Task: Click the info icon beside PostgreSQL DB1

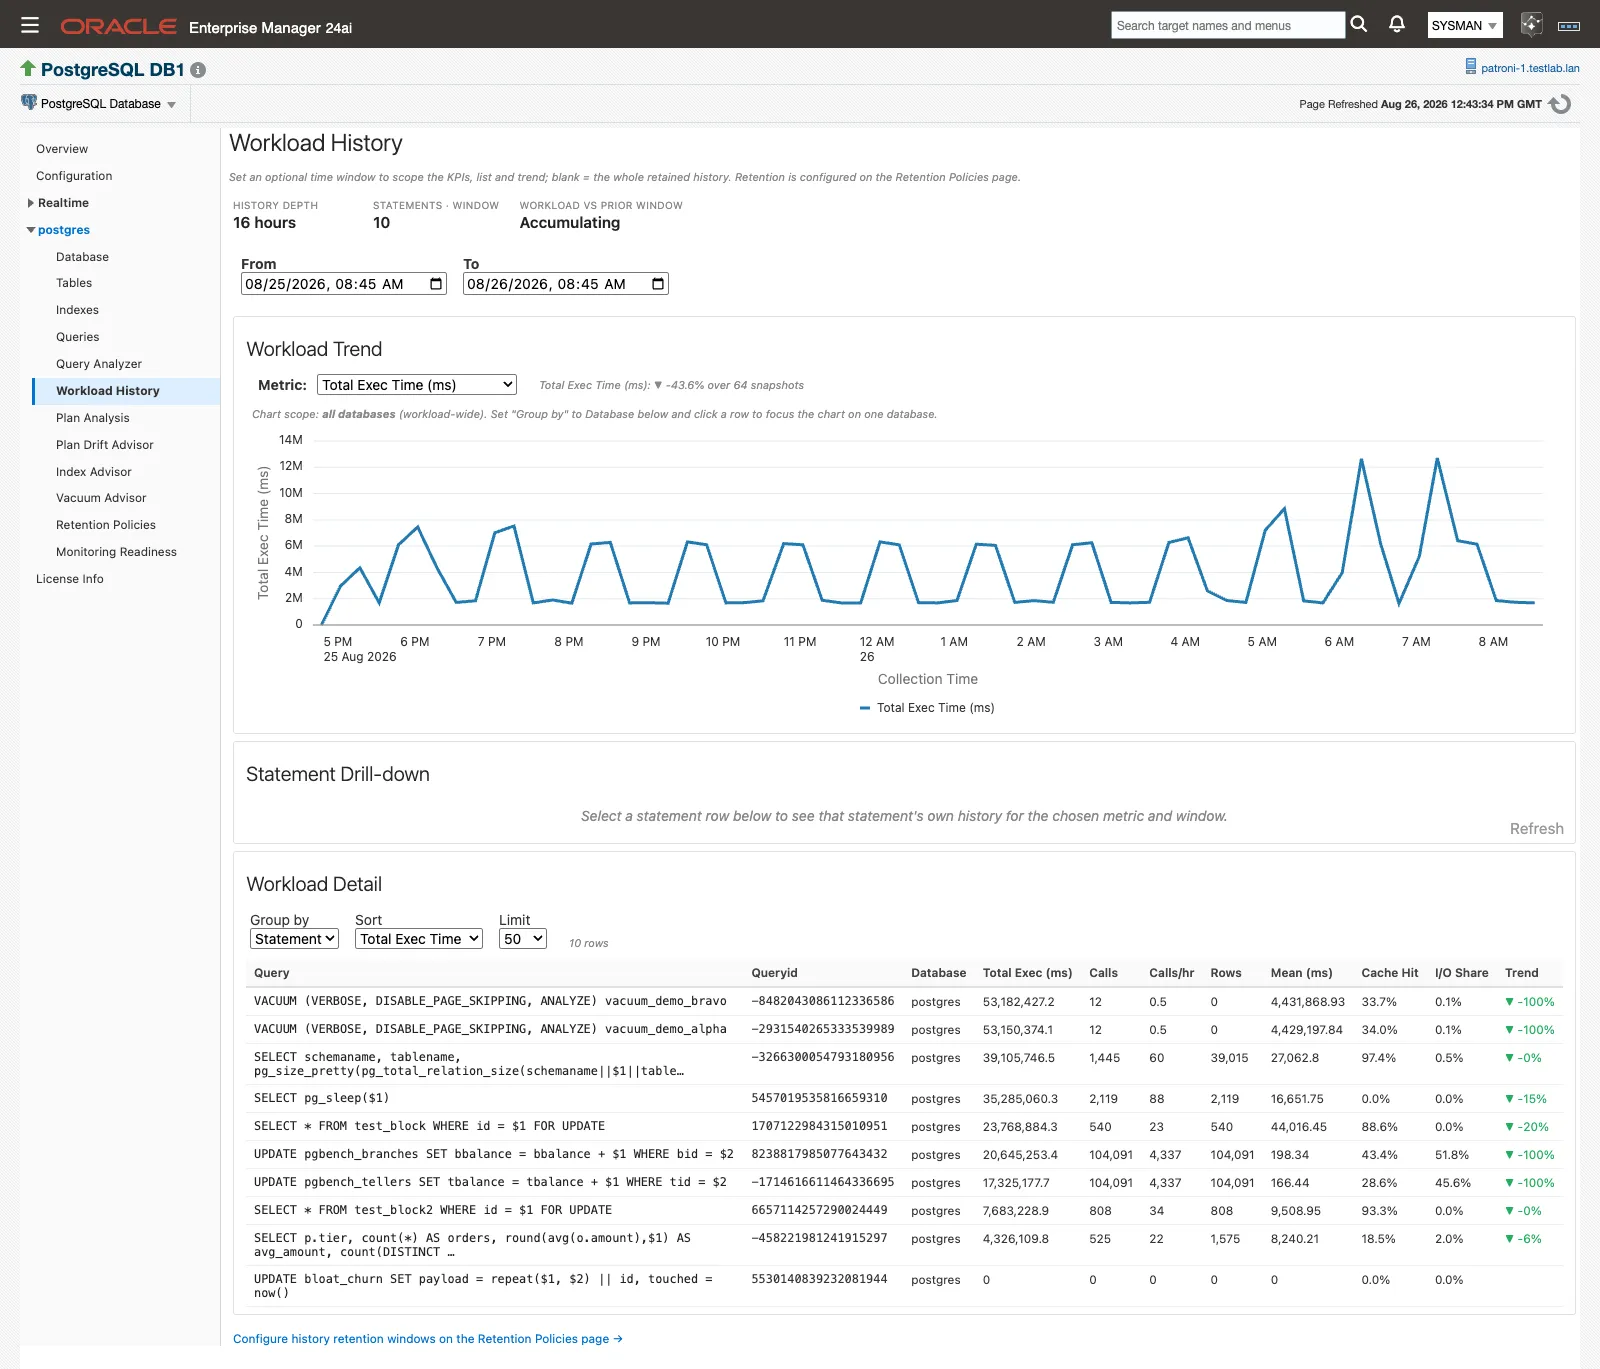Action: click(198, 70)
